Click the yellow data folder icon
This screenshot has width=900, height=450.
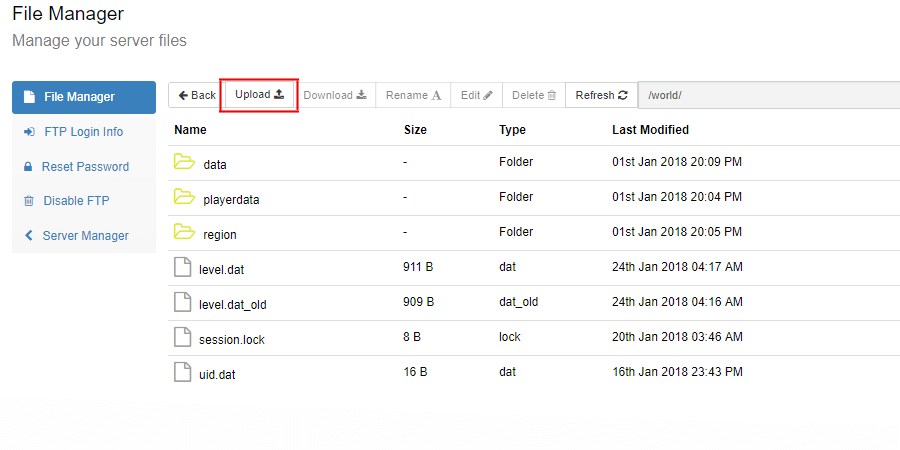point(184,162)
